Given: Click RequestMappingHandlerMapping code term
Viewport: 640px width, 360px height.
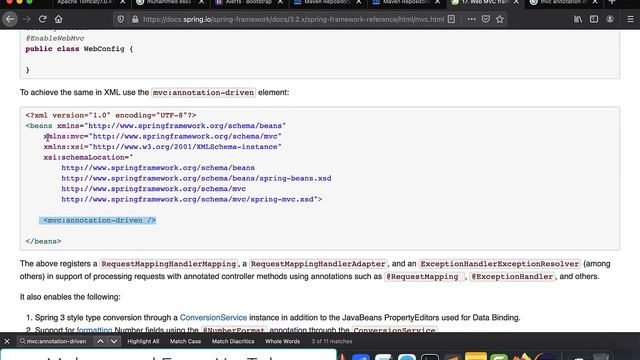Looking at the screenshot, I should pos(169,264).
